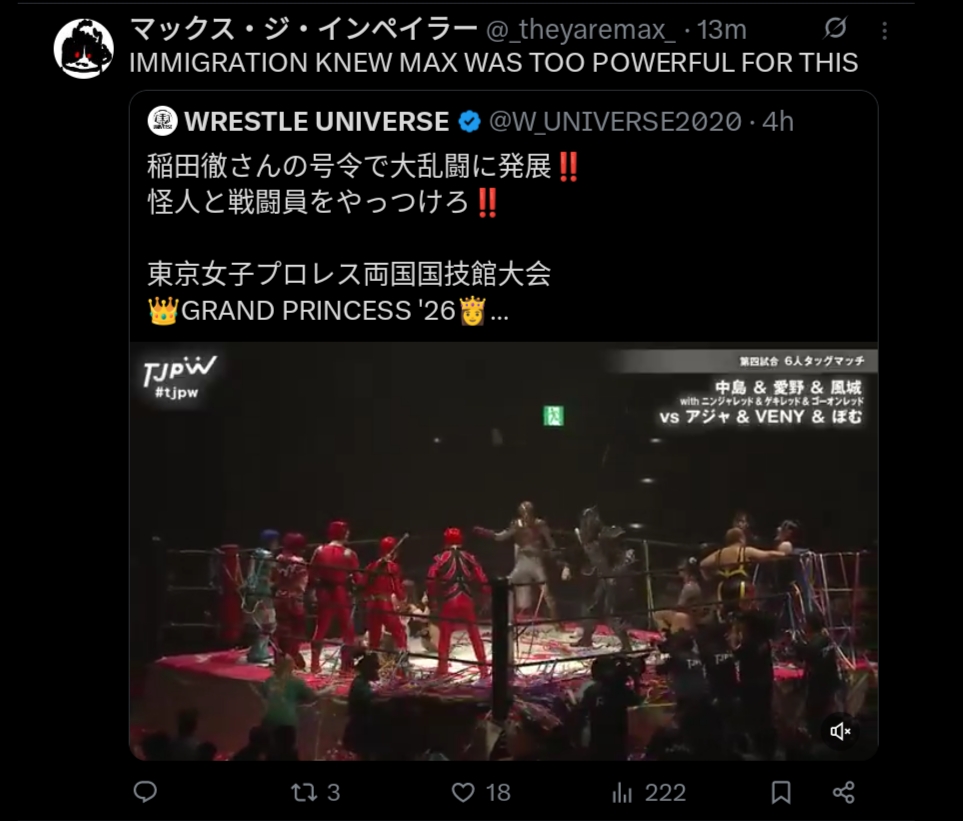Screen dimensions: 963x821
Task: Open the 13m timestamp link
Action: tap(722, 29)
